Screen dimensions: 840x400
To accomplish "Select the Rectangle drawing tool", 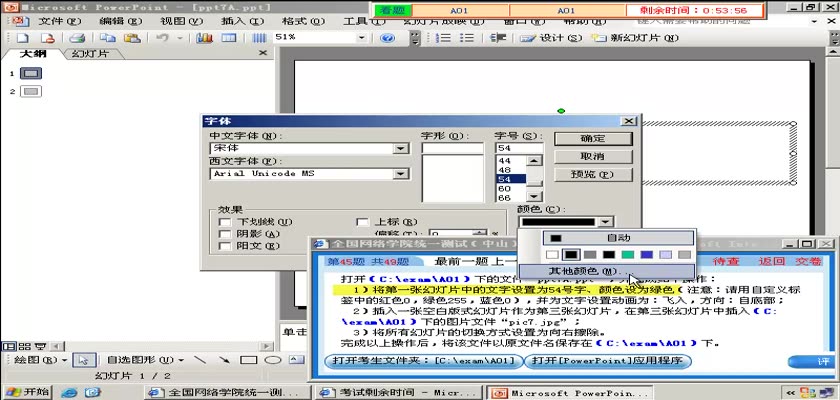I will click(248, 360).
